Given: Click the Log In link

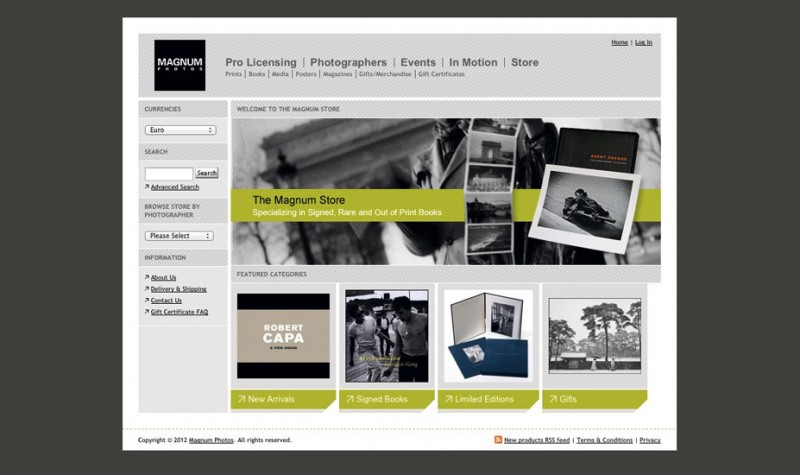Looking at the screenshot, I should [643, 42].
